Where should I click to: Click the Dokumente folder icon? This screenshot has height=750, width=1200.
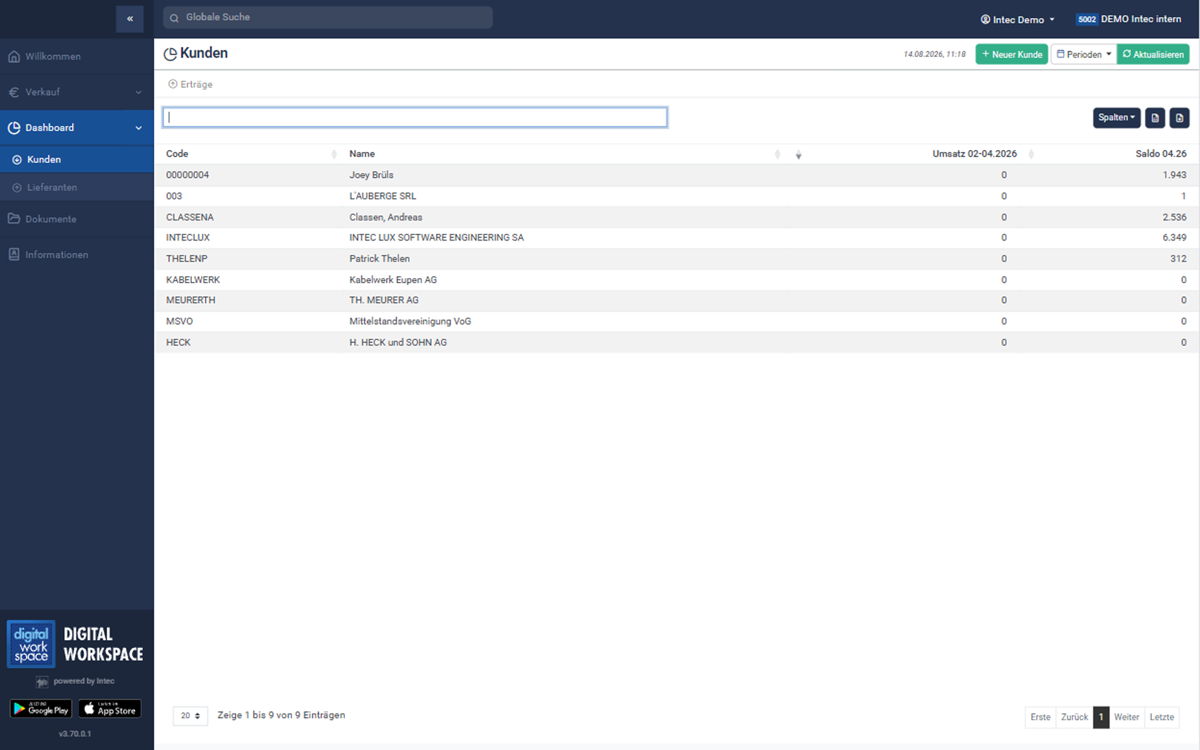pyautogui.click(x=14, y=219)
